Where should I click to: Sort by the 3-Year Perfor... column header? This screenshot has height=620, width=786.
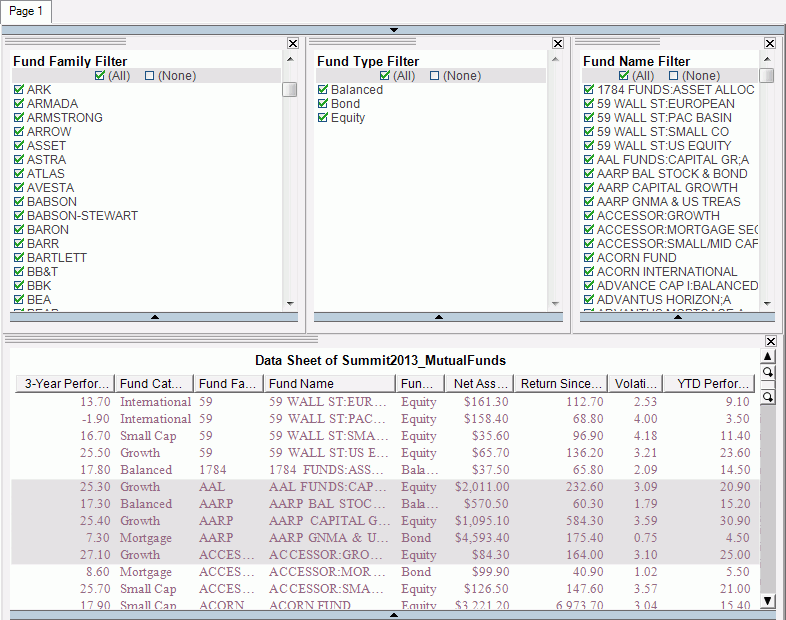click(65, 383)
